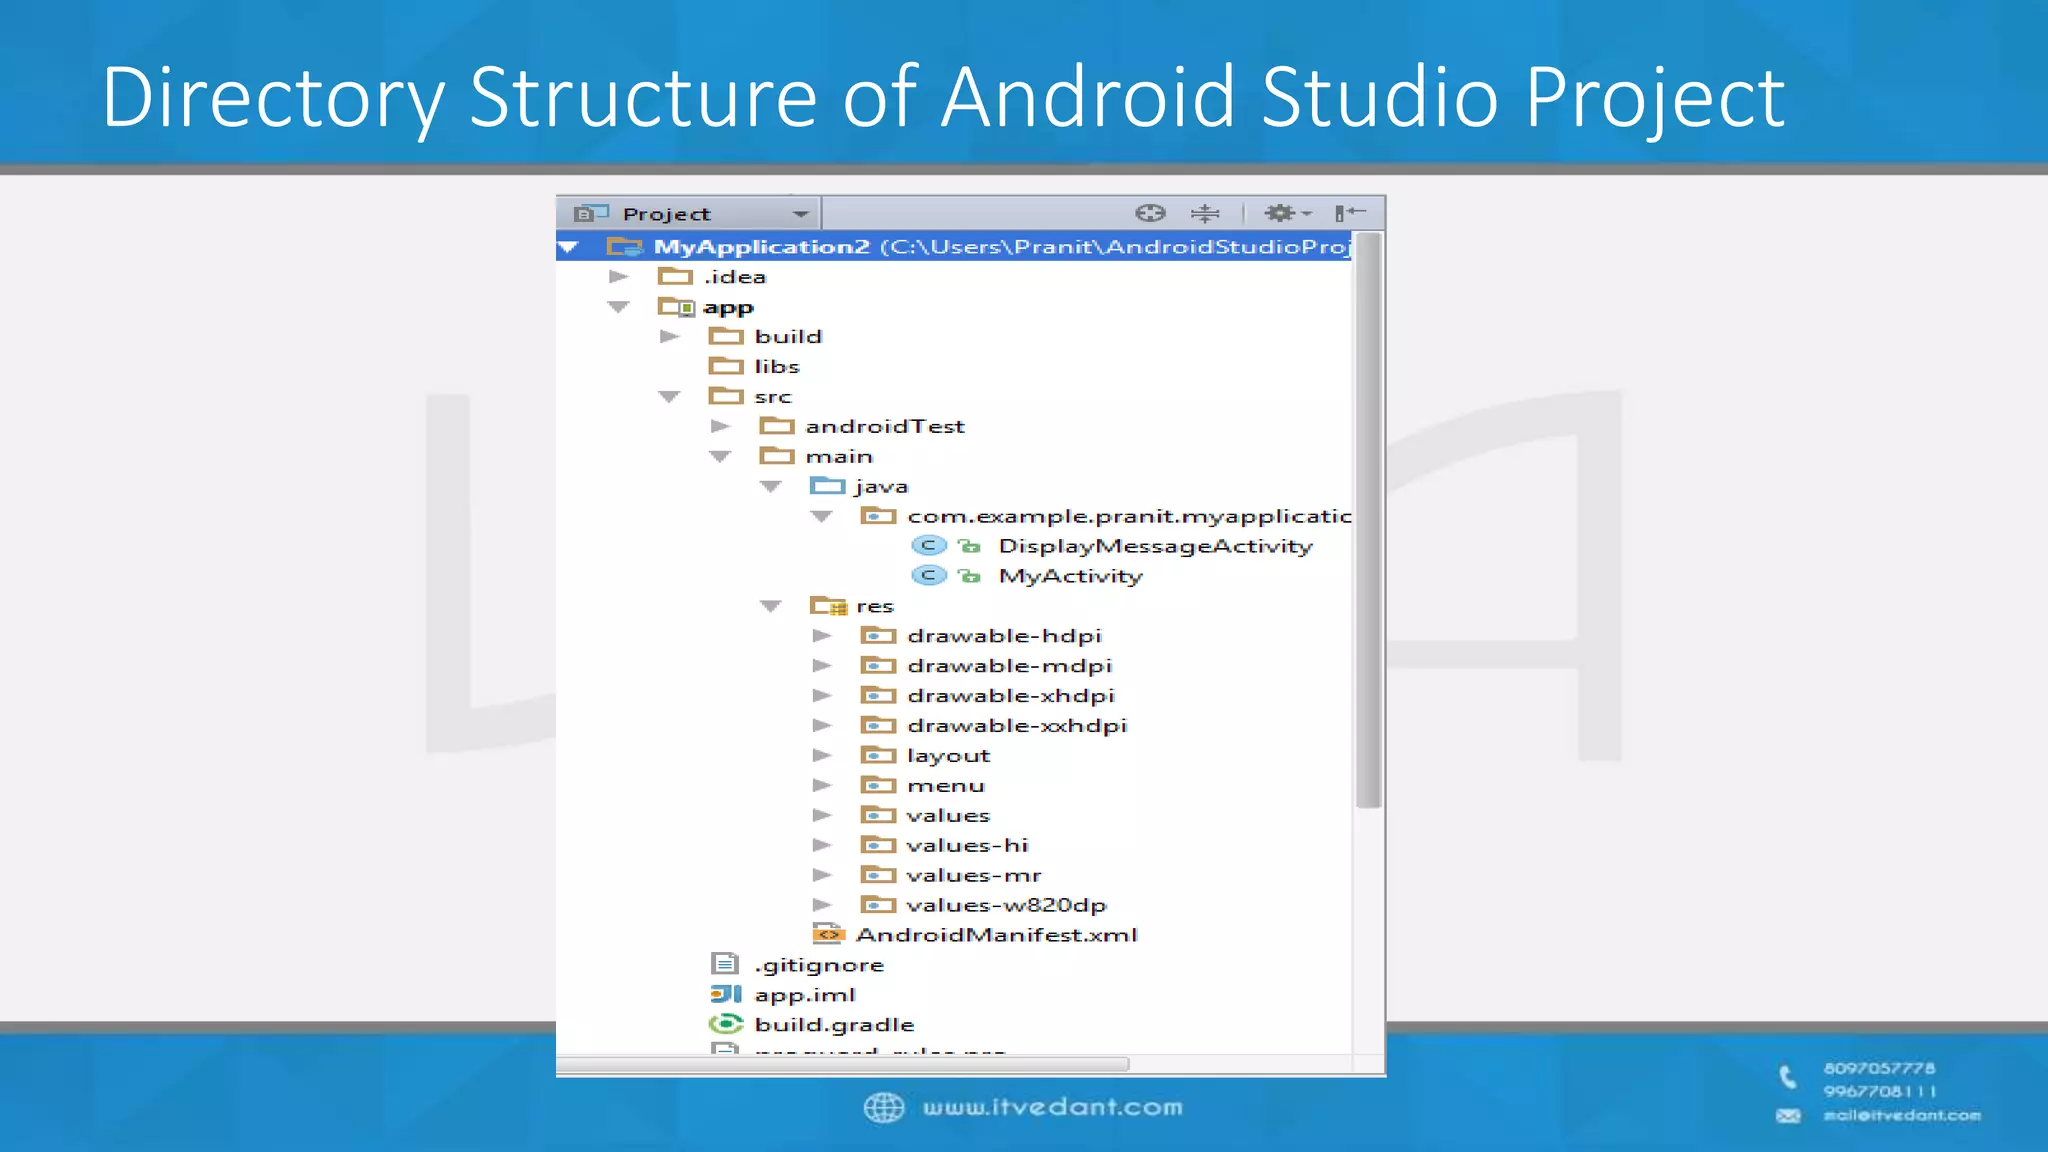The image size is (2048, 1152).
Task: Click the libs folder icon
Action: (726, 366)
